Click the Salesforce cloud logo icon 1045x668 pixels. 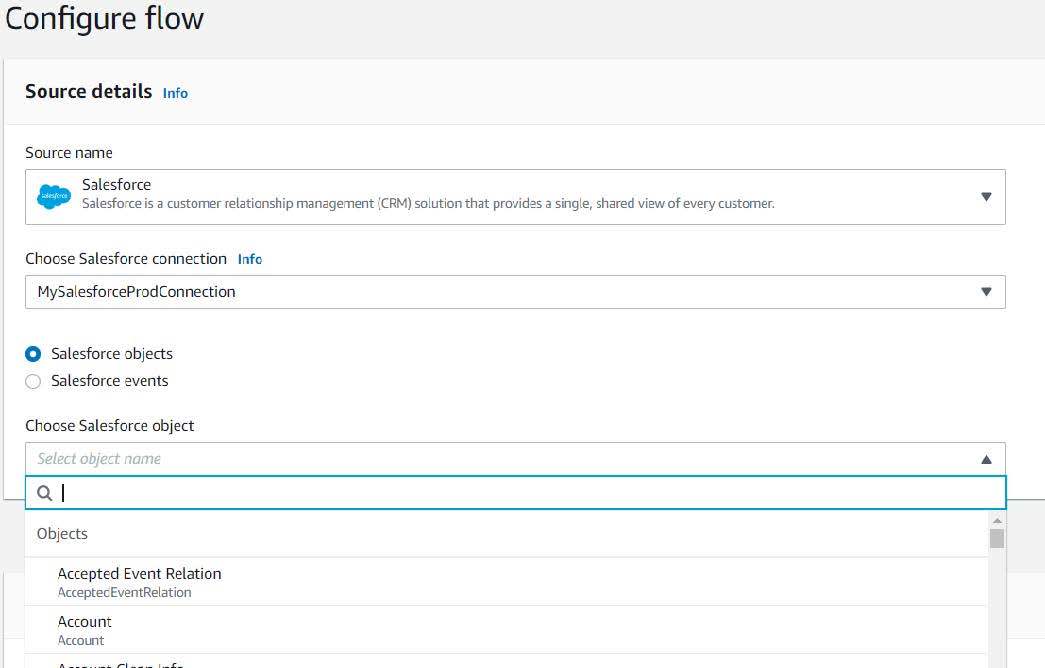[x=54, y=197]
